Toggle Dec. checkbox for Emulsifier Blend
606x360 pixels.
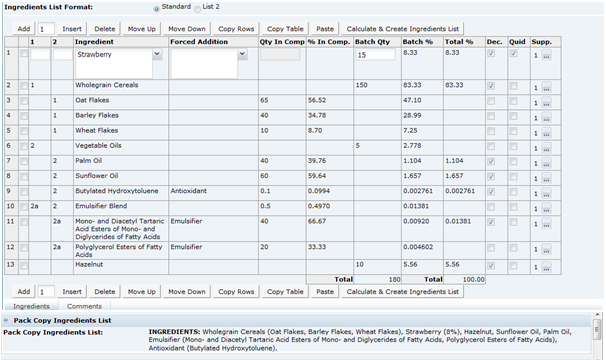(x=491, y=207)
